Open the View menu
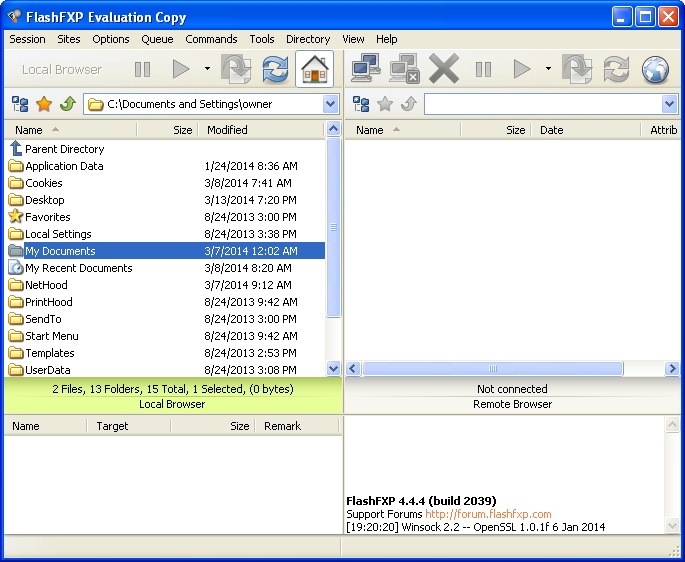Viewport: 685px width, 562px height. point(353,39)
